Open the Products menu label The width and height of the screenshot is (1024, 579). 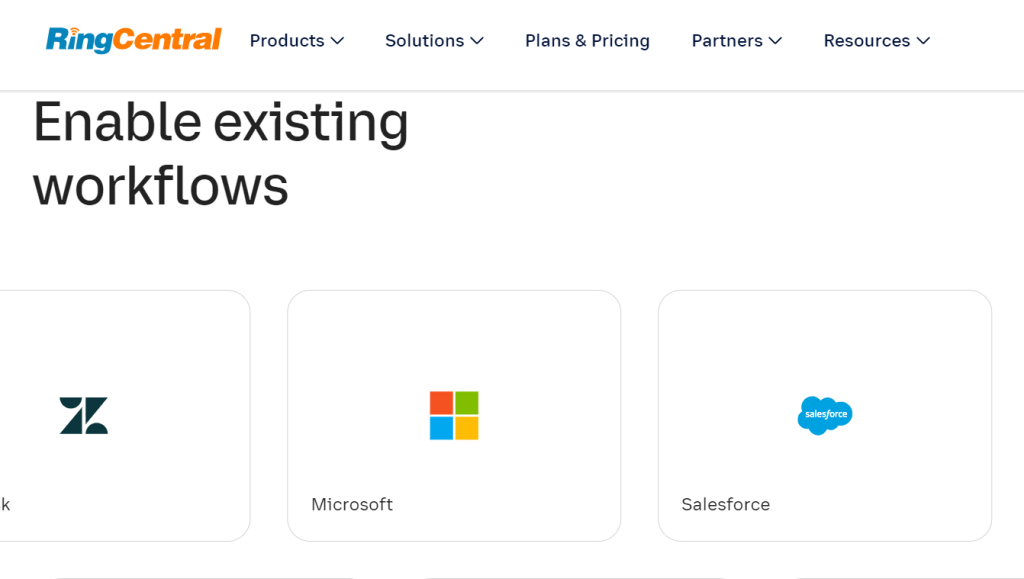(x=287, y=41)
